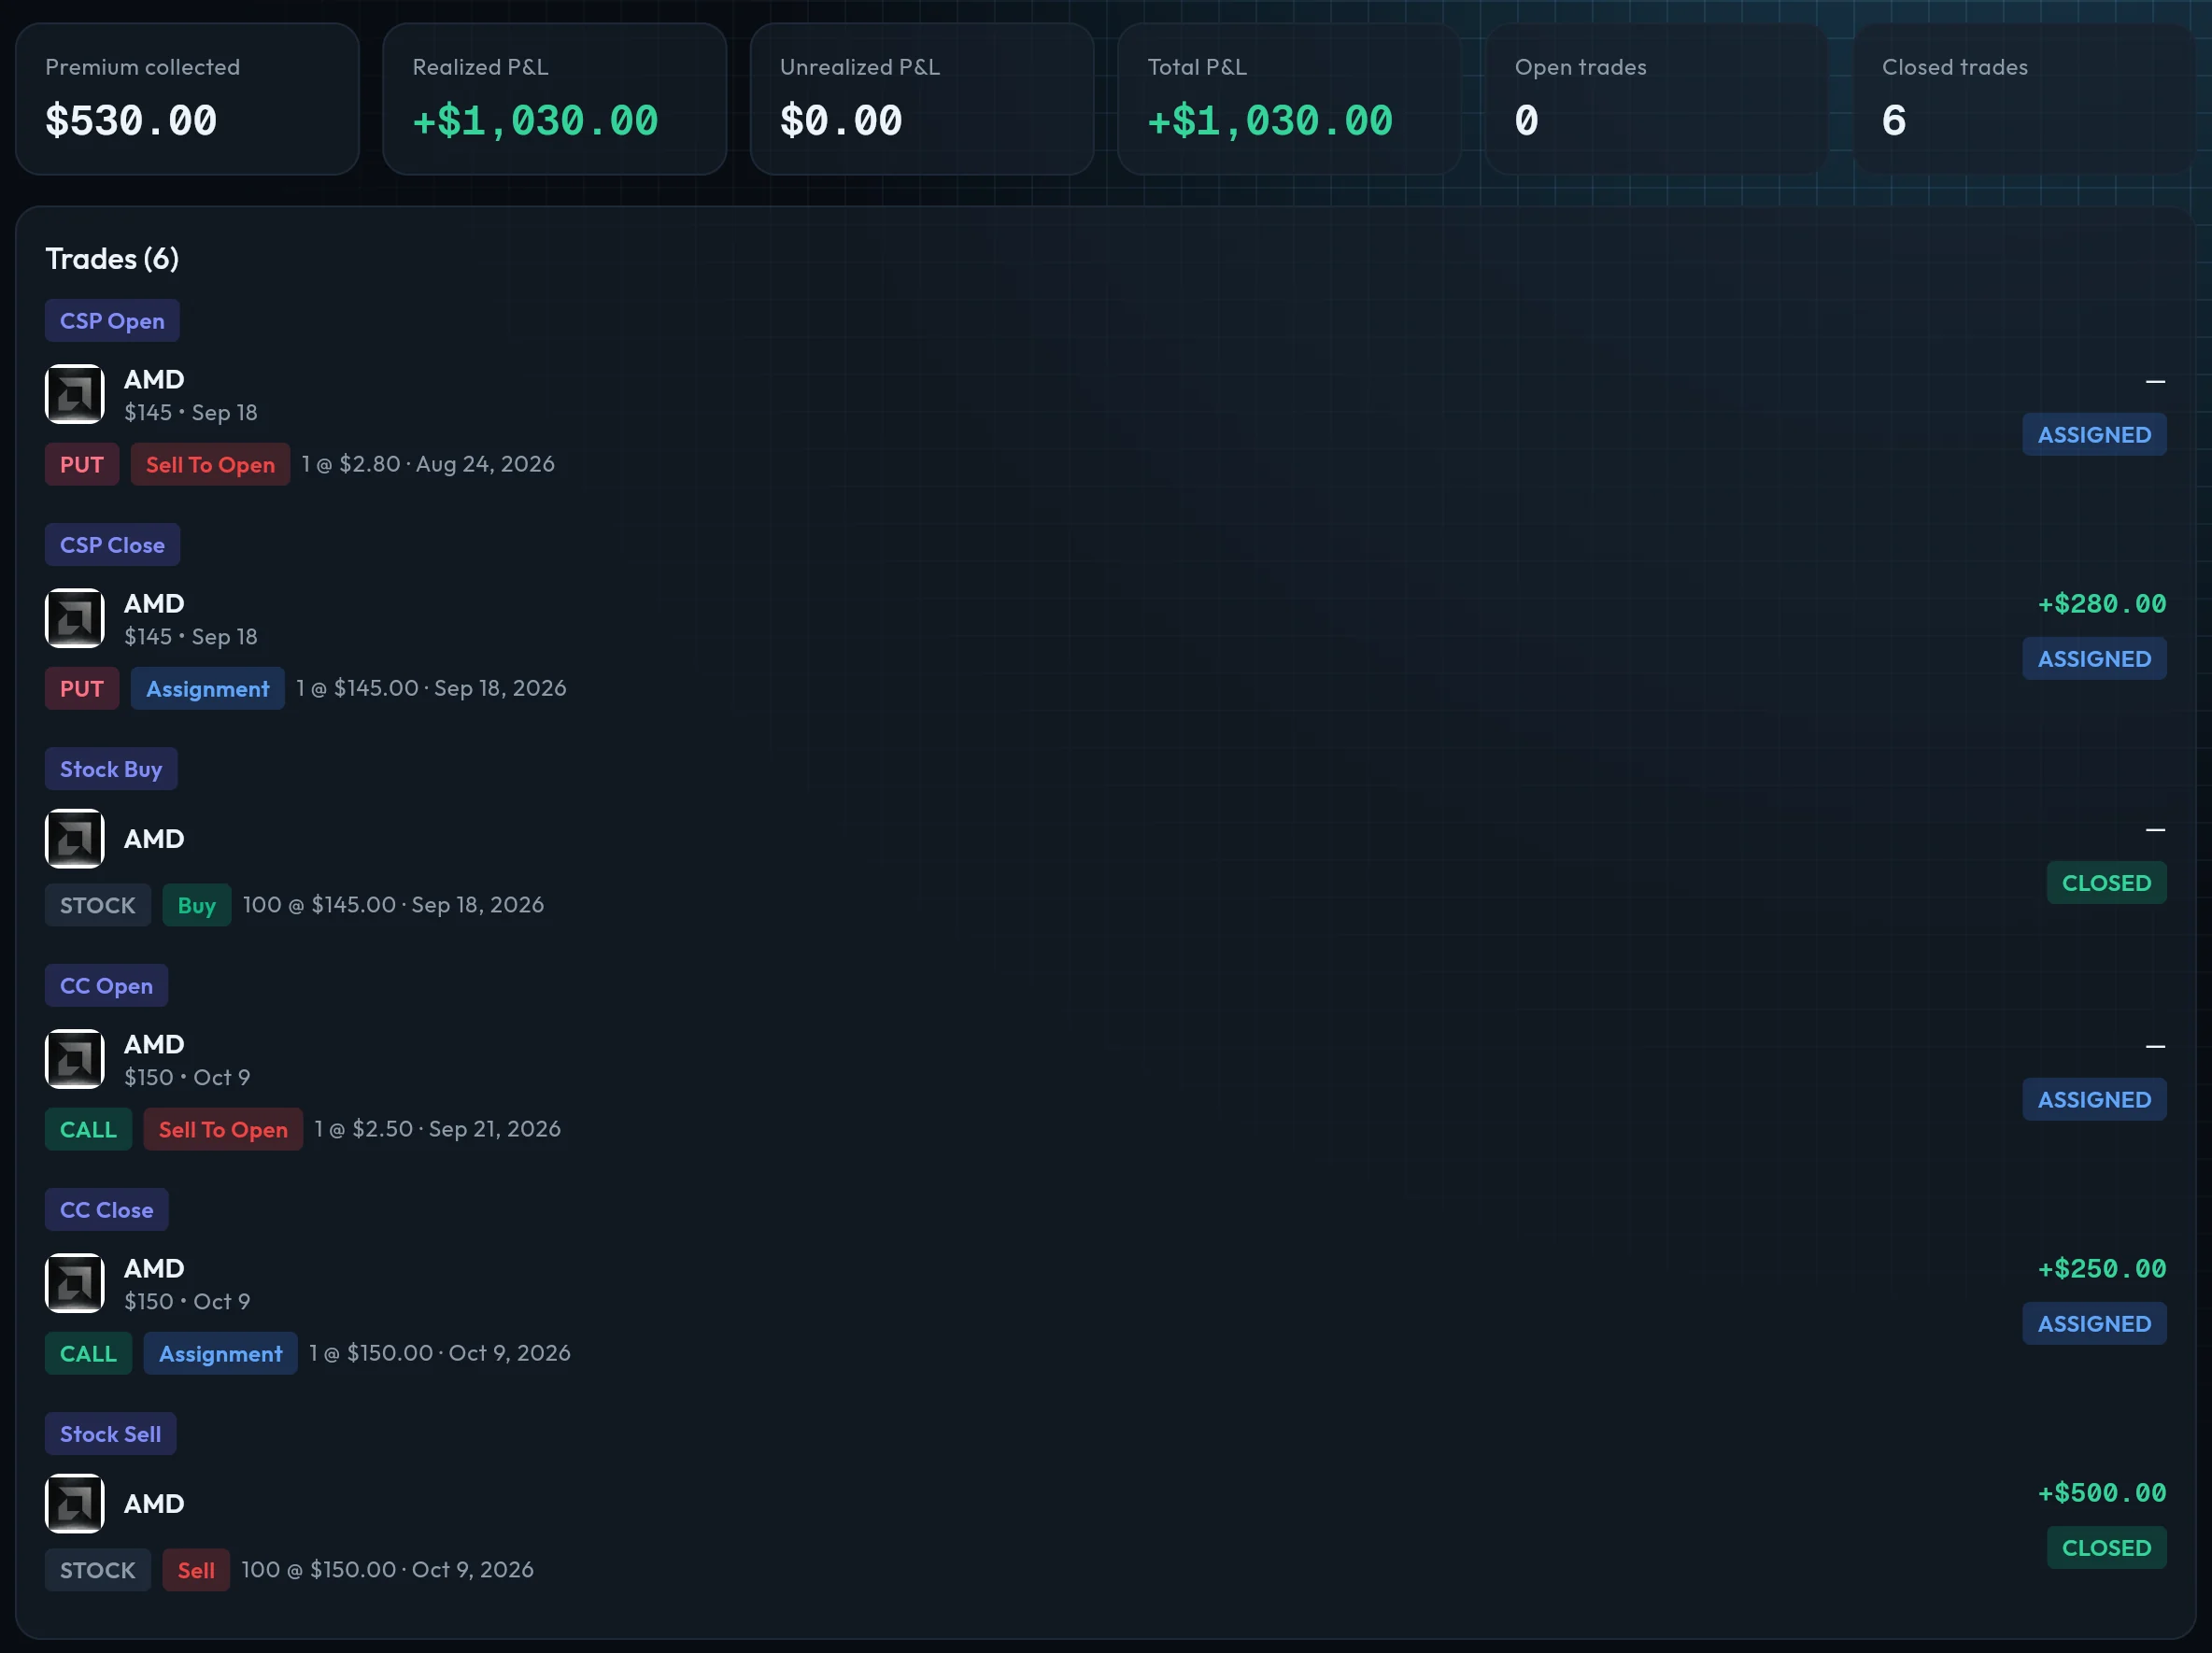Click ASSIGNED badge beside +$250.00
Screen dimensions: 2212x1653
(2094, 1324)
